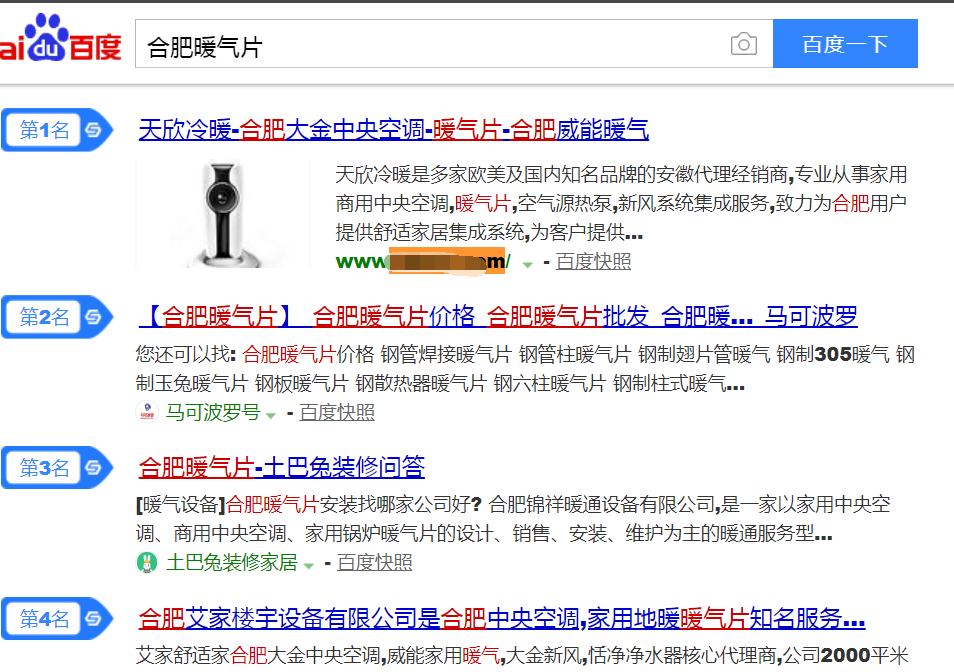Click the 您还可以找: 合肥暖气片价格 snippet text
The image size is (954, 672).
pos(525,369)
